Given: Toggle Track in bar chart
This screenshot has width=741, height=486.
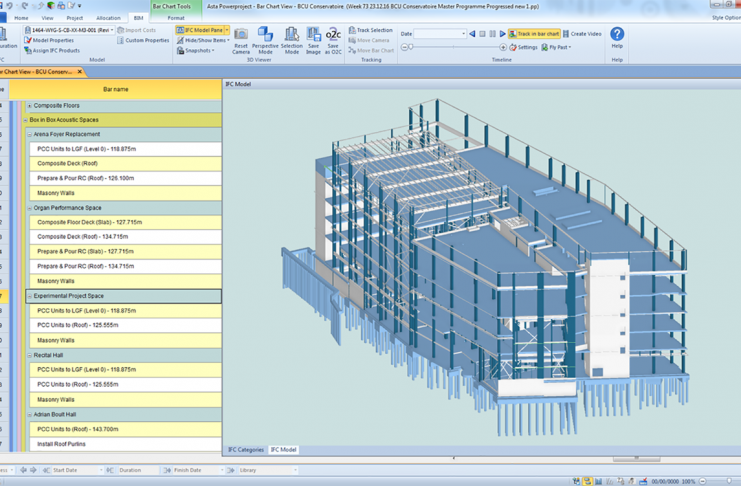Looking at the screenshot, I should click(x=534, y=34).
